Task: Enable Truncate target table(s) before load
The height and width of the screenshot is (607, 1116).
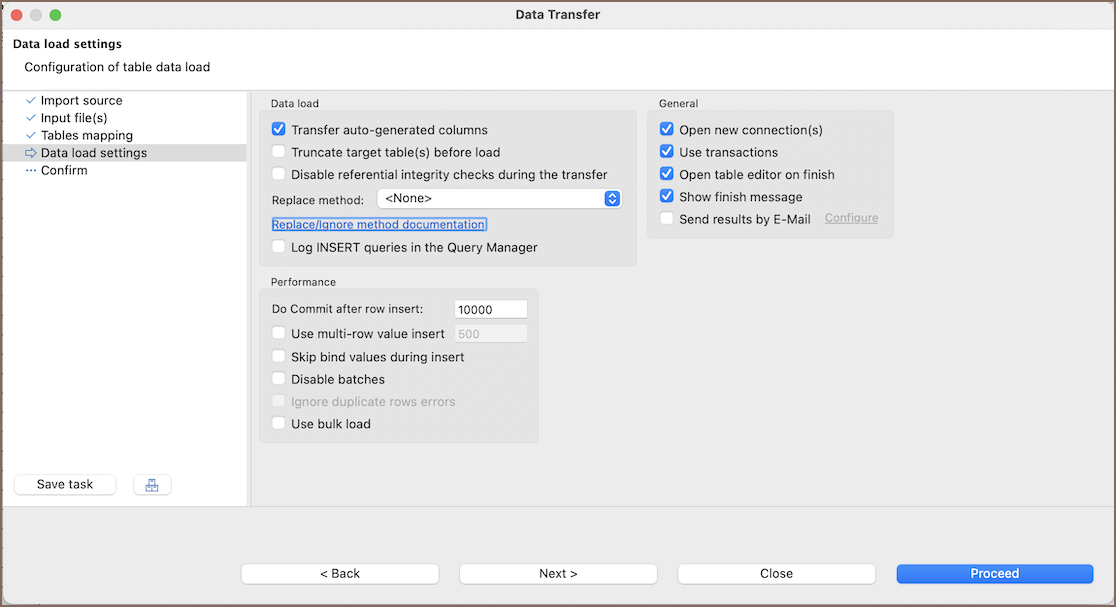Action: pyautogui.click(x=279, y=152)
